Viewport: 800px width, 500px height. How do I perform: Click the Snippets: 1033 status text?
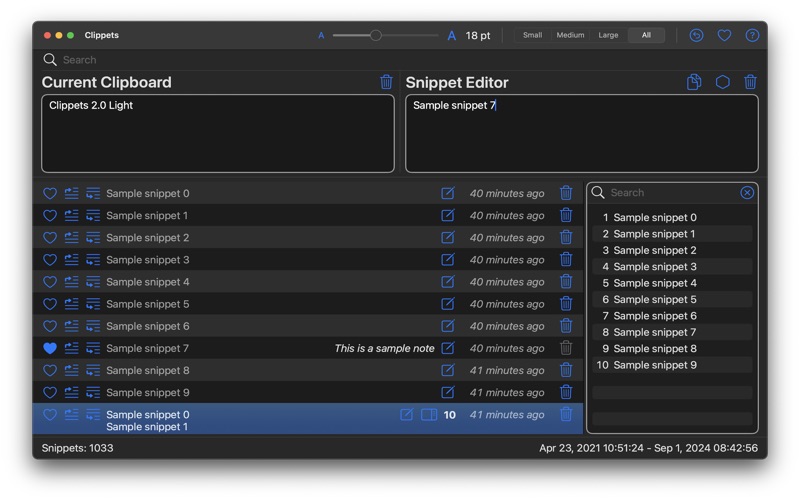pyautogui.click(x=78, y=448)
